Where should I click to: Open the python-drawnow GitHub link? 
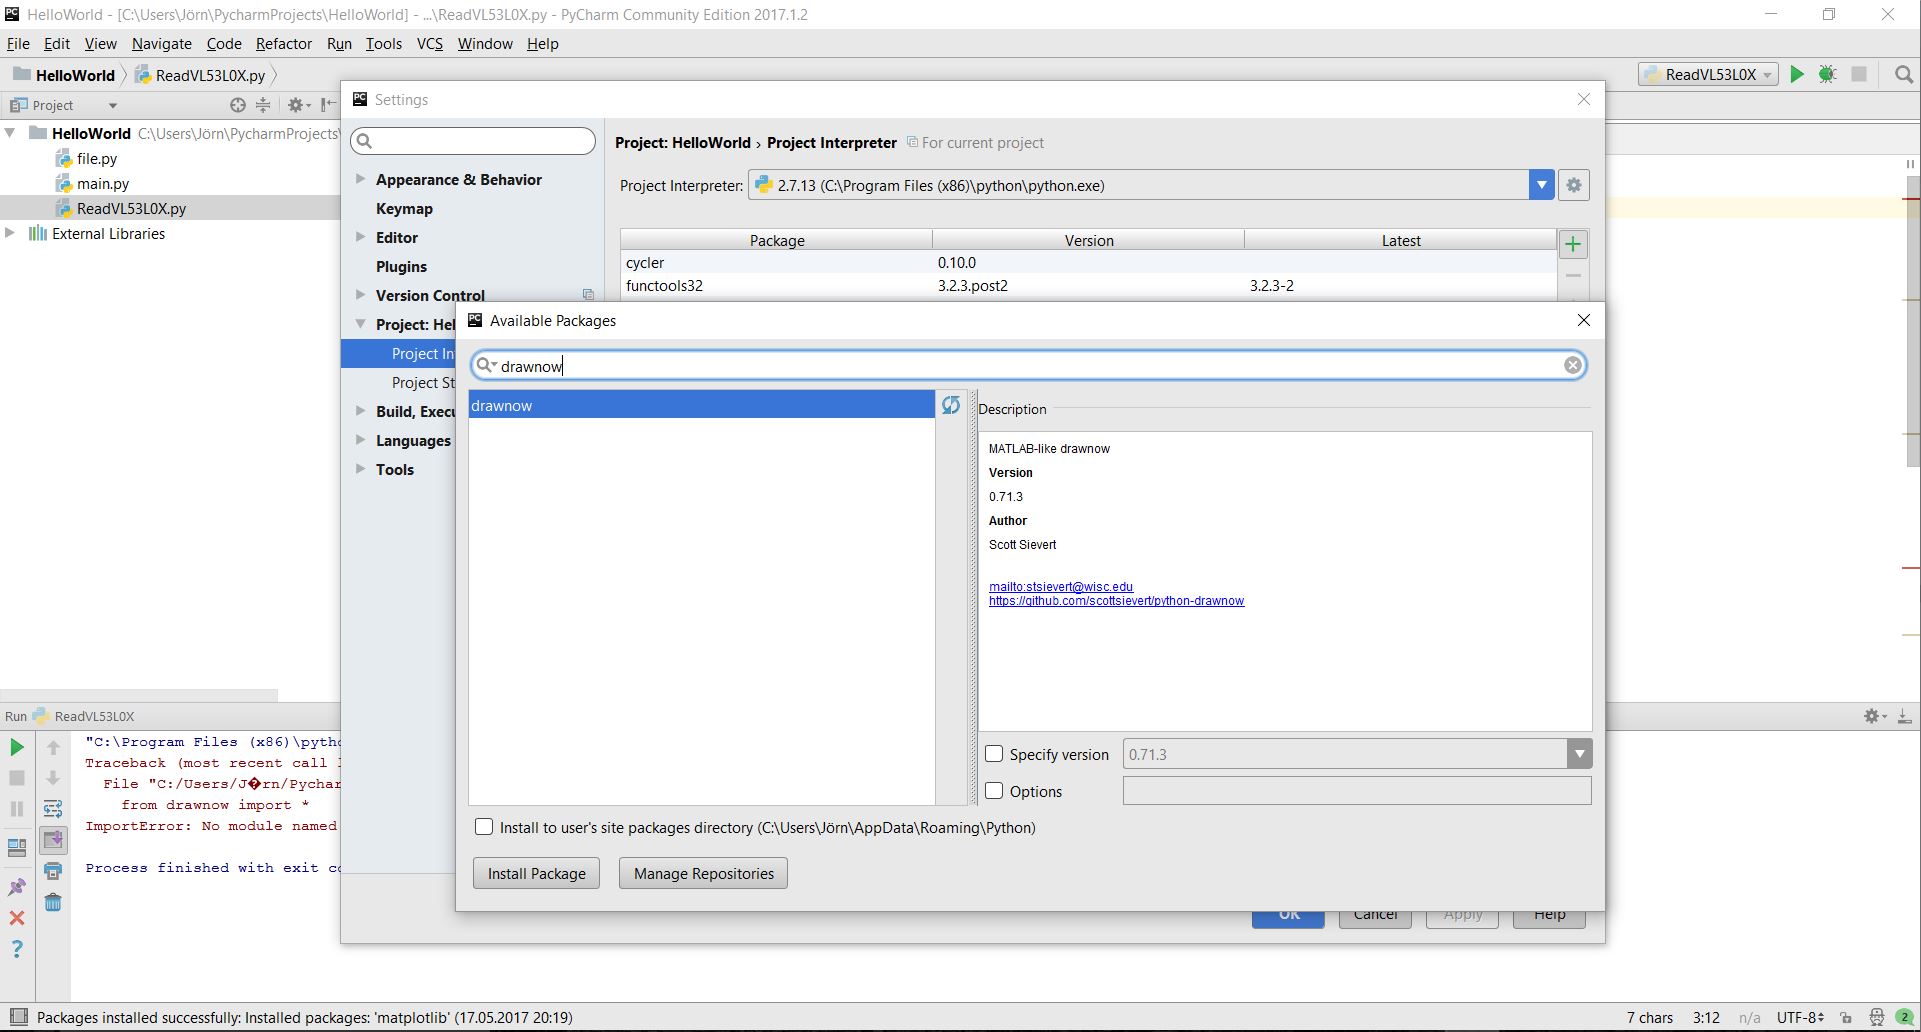[1116, 601]
